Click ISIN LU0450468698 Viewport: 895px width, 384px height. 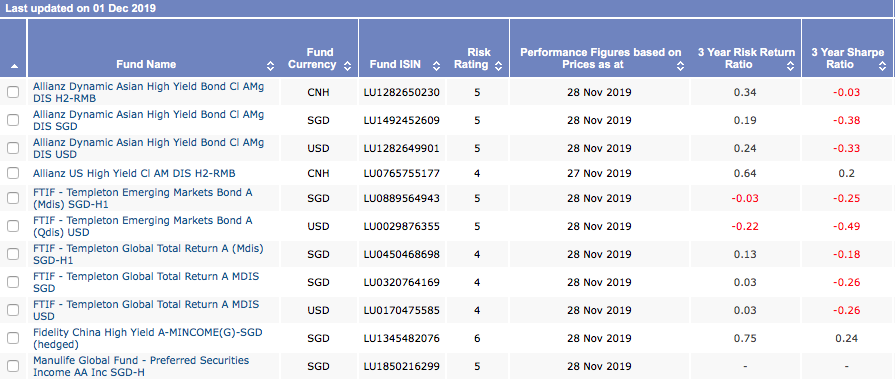[x=401, y=254]
